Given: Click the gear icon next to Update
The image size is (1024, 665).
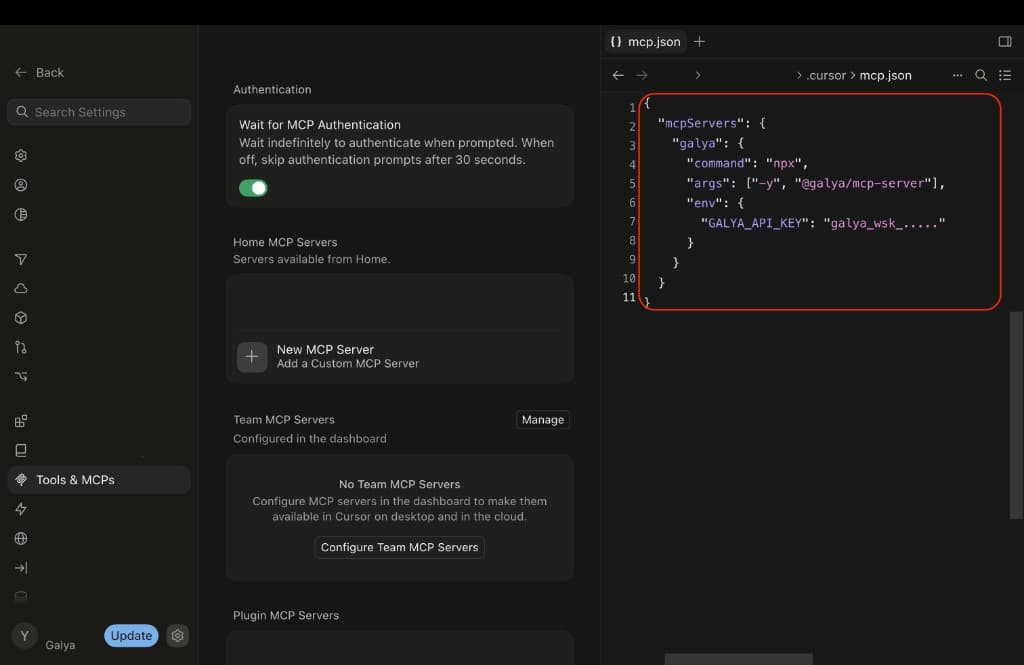Looking at the screenshot, I should point(177,636).
